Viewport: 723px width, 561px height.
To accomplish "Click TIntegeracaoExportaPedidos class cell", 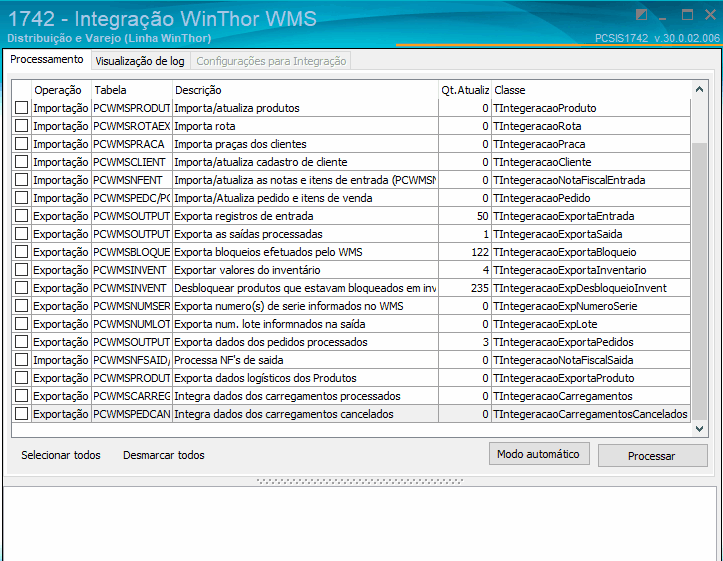I will pos(591,342).
